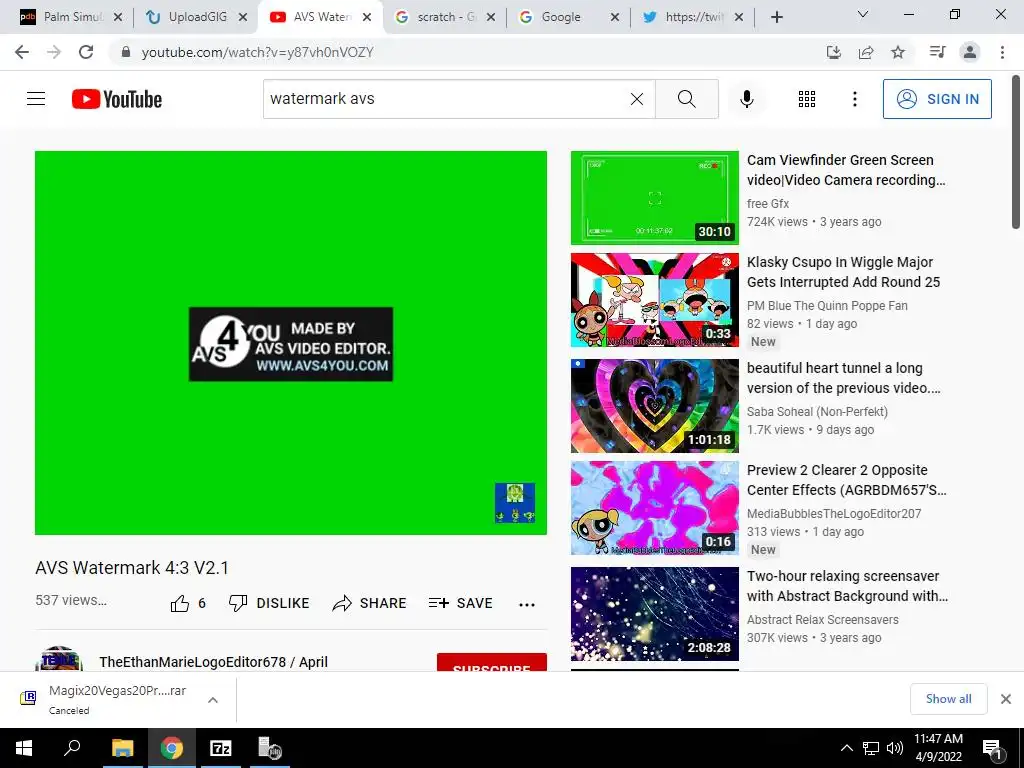Bookmark this page with star
This screenshot has height=768, width=1024.
[x=898, y=52]
